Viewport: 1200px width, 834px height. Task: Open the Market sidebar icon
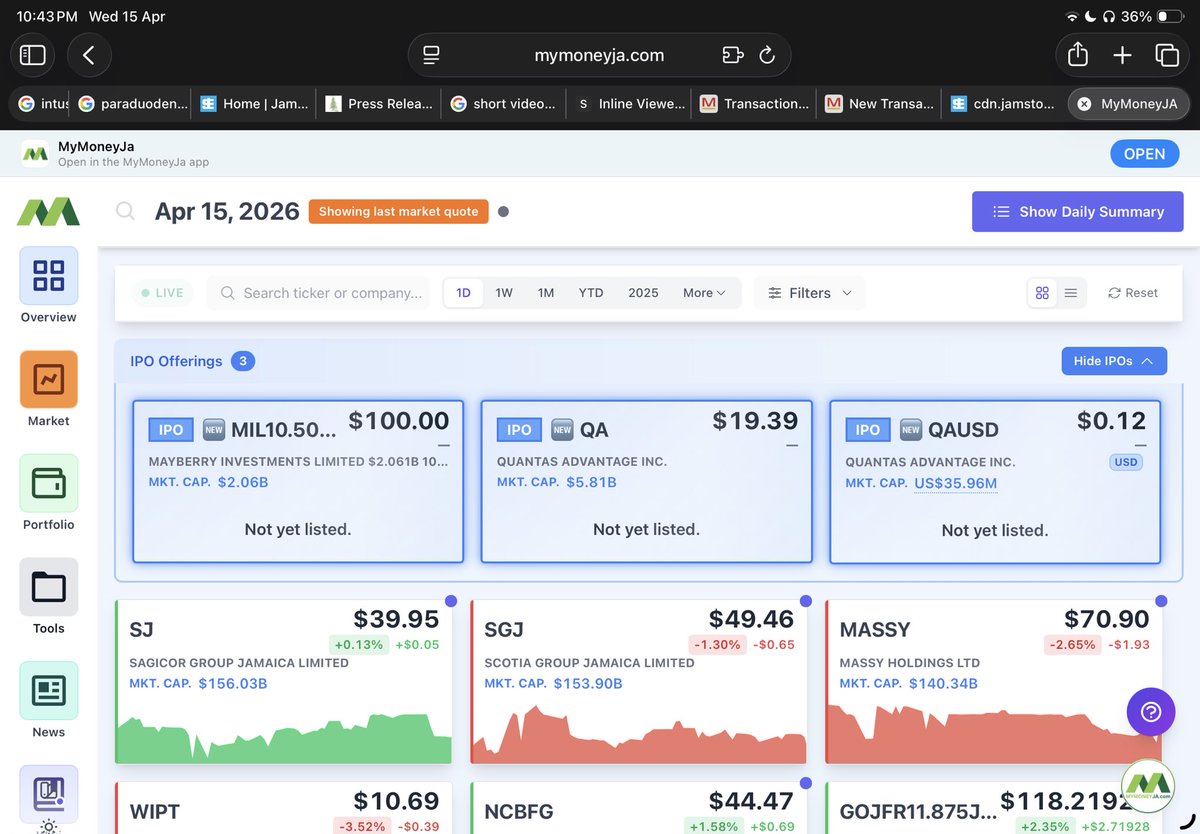click(49, 379)
